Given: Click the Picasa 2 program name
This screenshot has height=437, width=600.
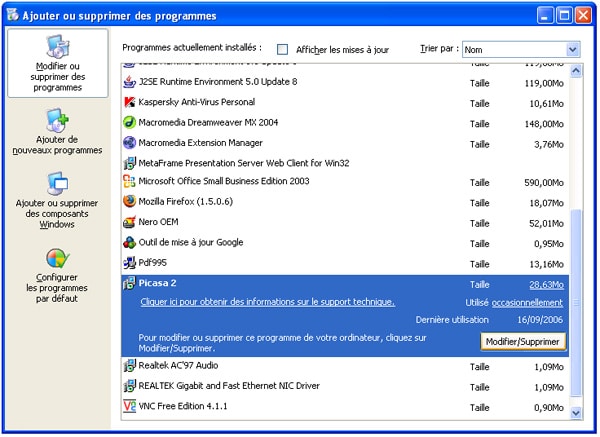Looking at the screenshot, I should click(x=157, y=283).
